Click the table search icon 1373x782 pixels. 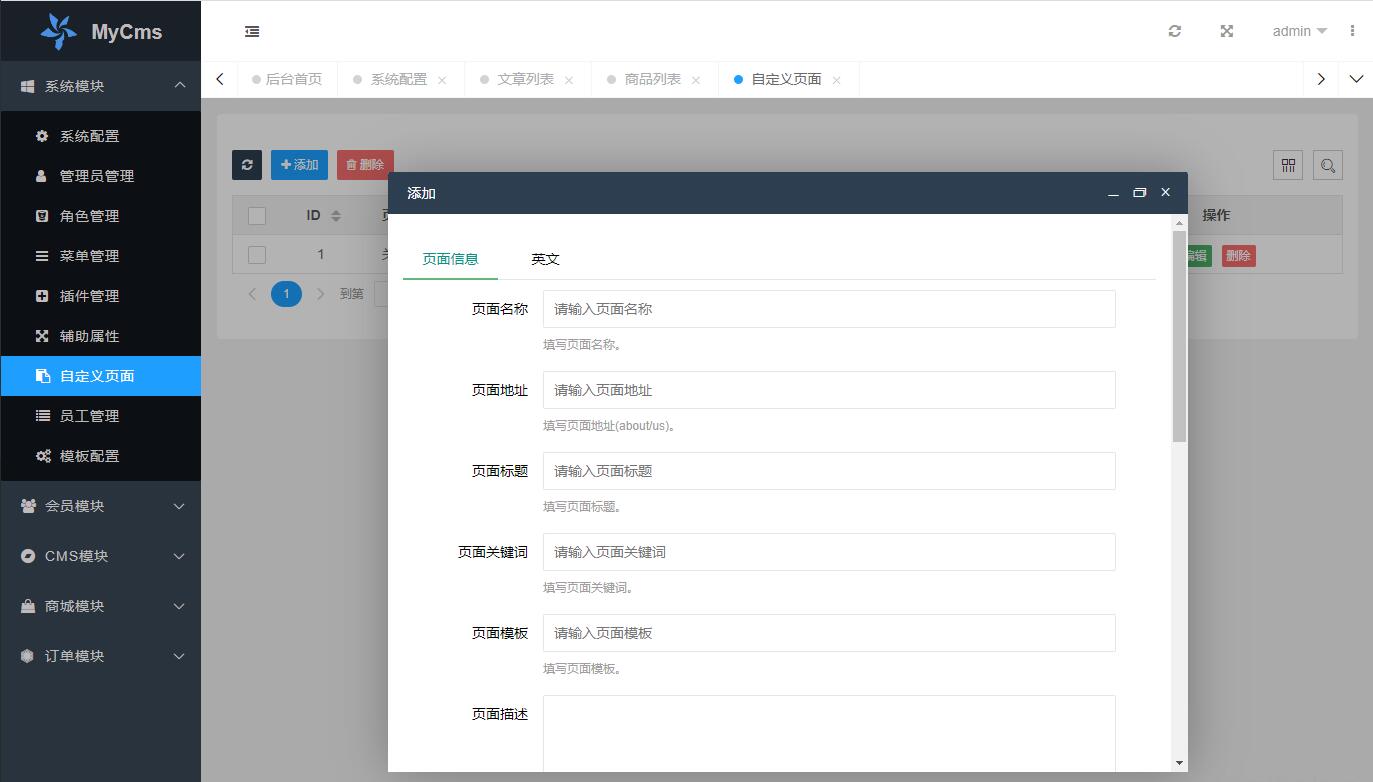[x=1328, y=165]
